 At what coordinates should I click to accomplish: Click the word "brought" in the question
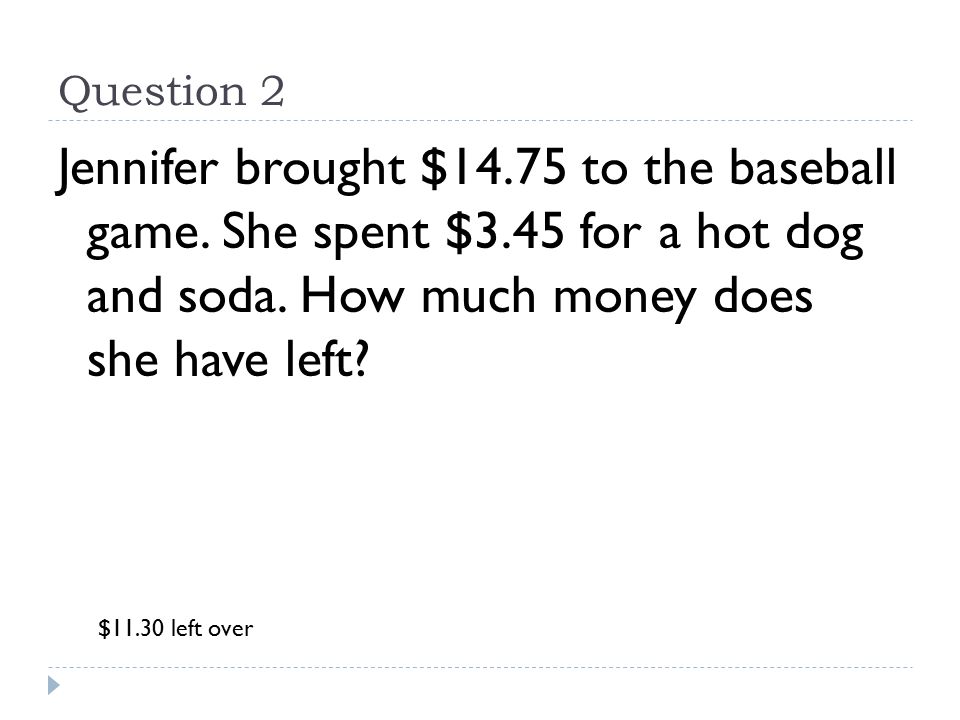click(x=320, y=170)
